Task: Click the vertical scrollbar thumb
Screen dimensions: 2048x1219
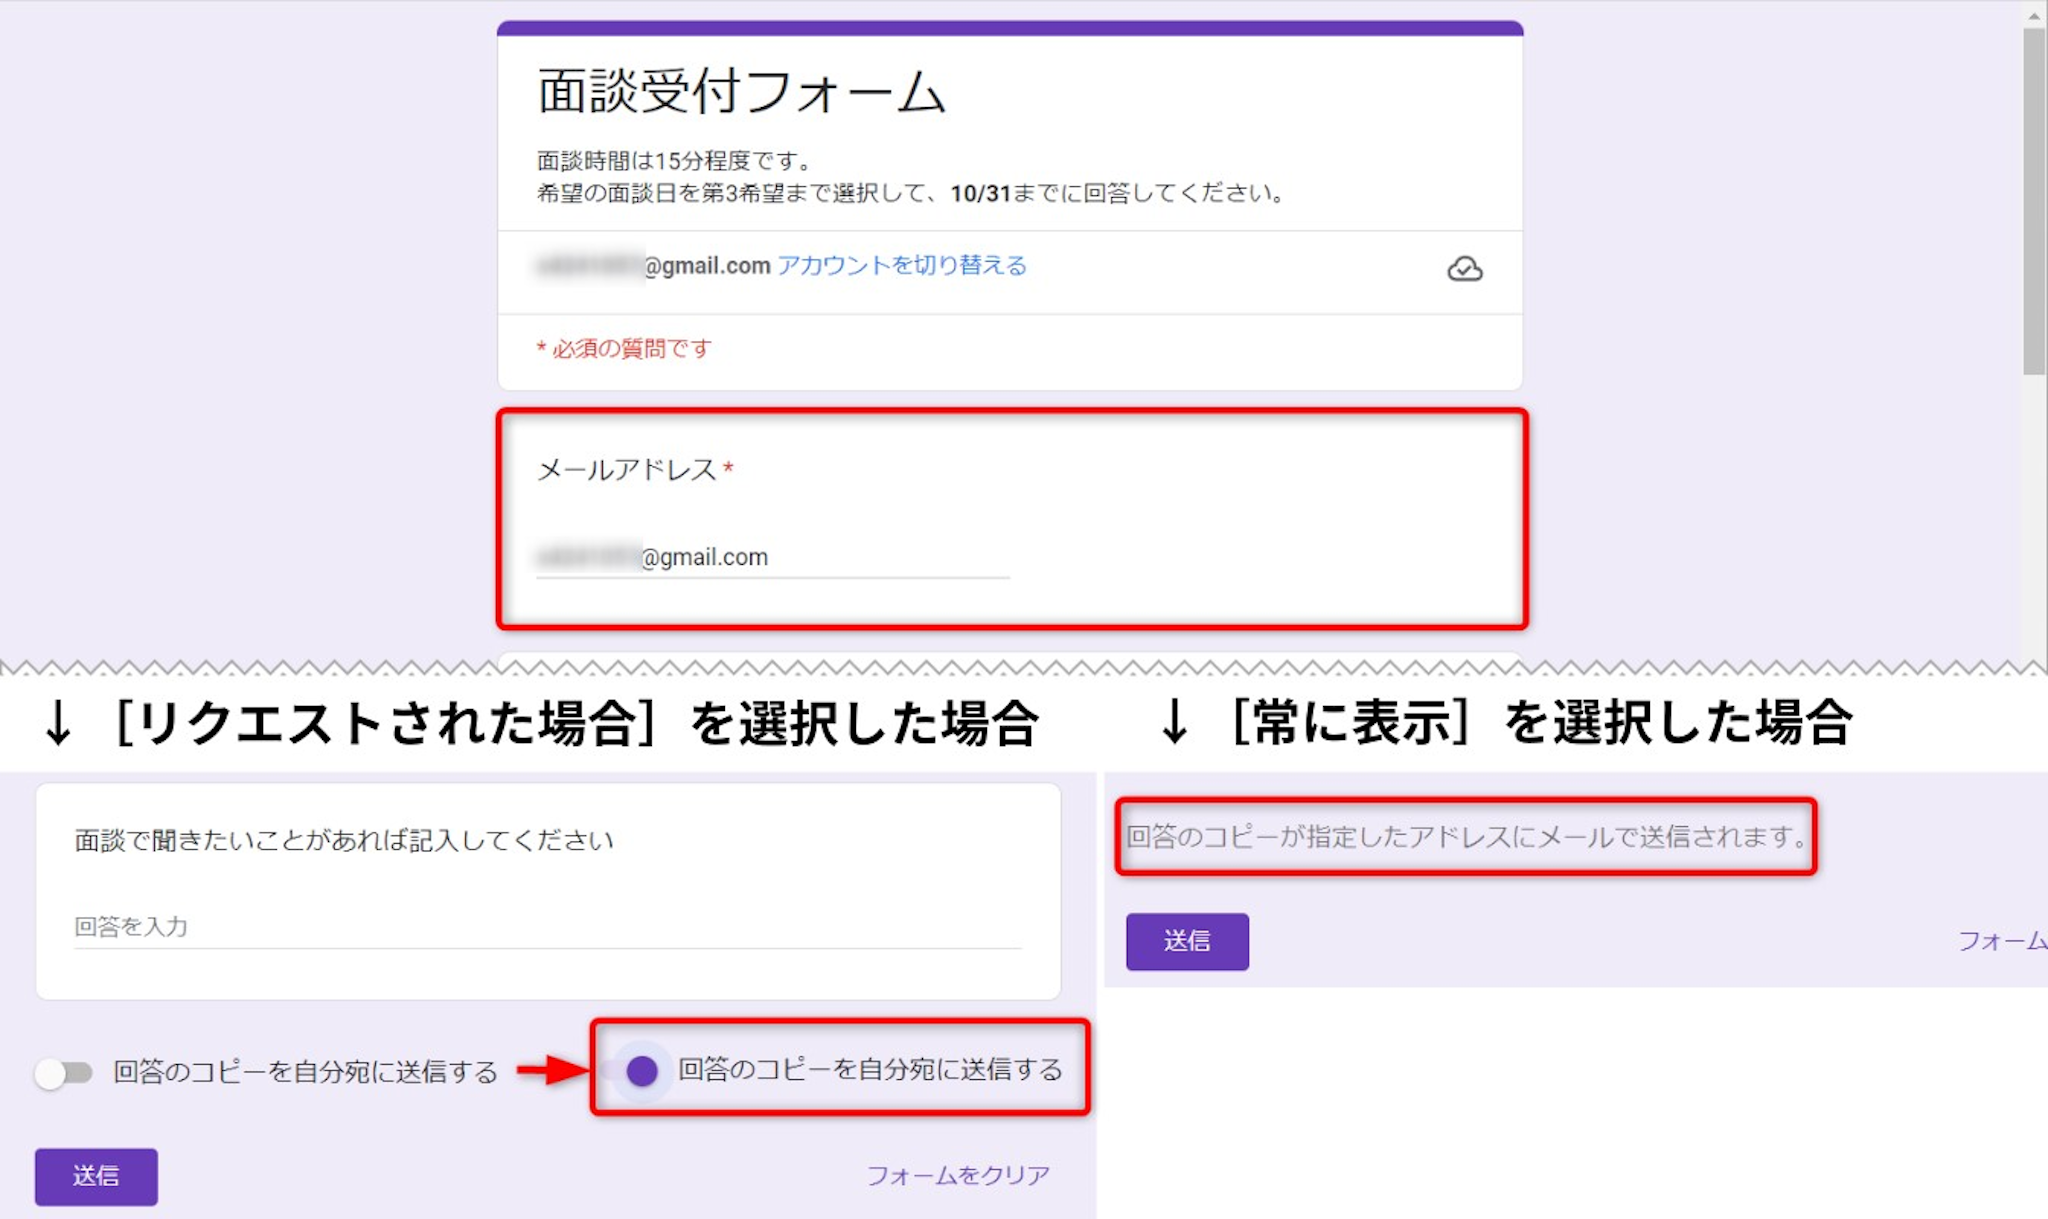Action: point(2034,200)
